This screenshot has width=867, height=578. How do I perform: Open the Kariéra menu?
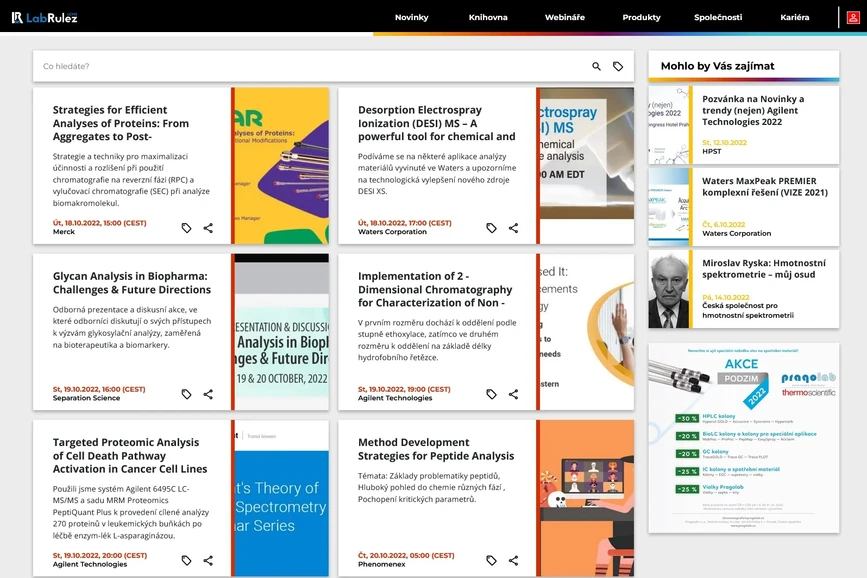tap(795, 17)
